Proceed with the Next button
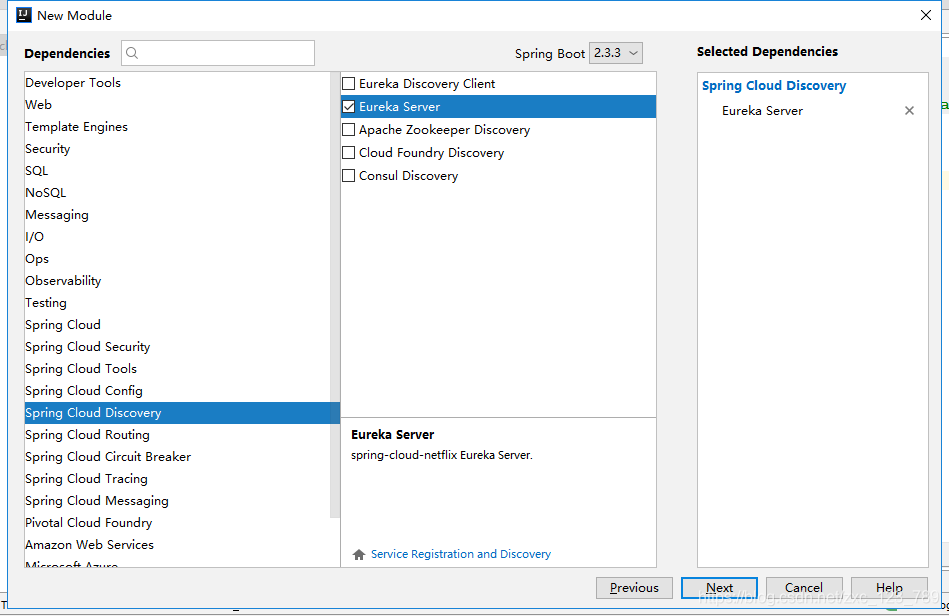This screenshot has width=949, height=616. (x=719, y=588)
